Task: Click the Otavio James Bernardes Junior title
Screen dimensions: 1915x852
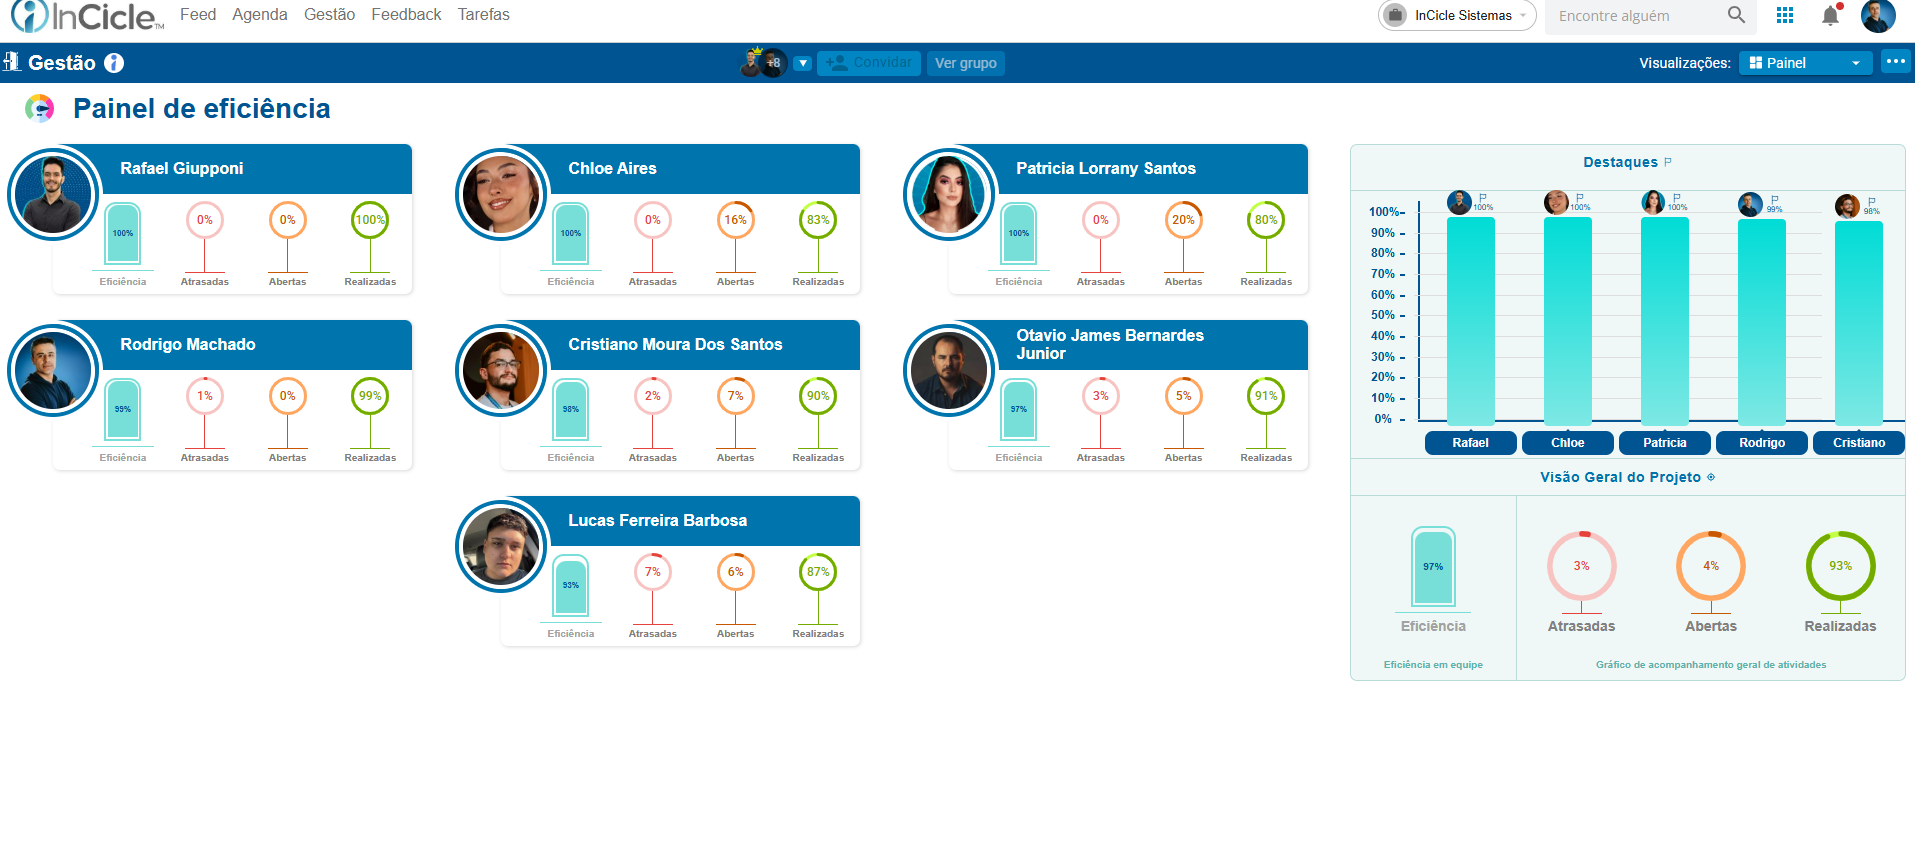Action: [1110, 344]
